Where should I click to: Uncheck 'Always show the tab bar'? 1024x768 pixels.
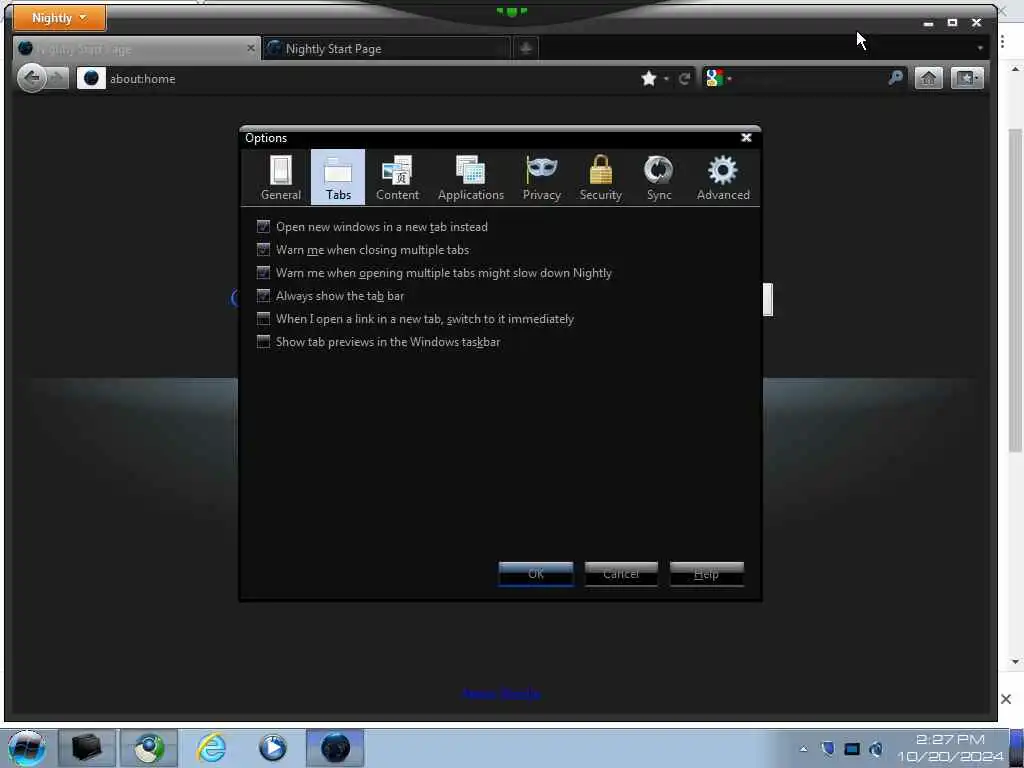330,296
